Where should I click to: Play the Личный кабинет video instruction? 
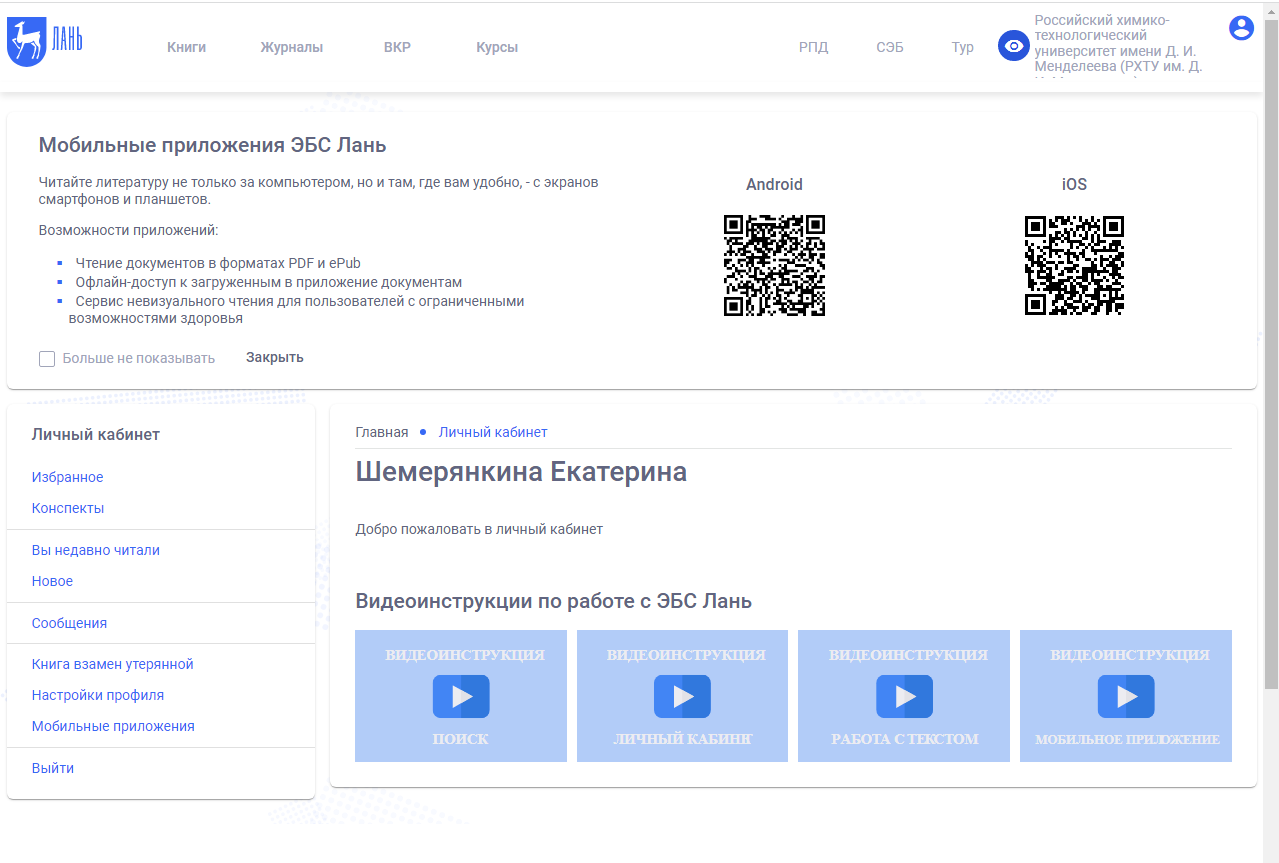pyautogui.click(x=682, y=696)
